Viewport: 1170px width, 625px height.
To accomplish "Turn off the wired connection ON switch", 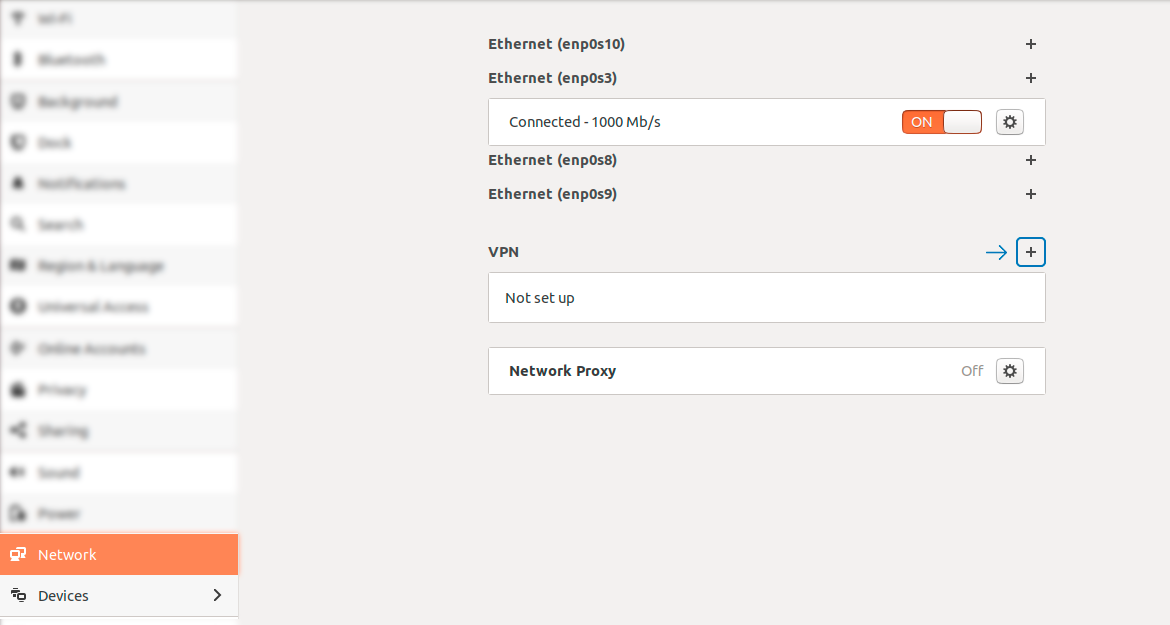I will [x=942, y=122].
